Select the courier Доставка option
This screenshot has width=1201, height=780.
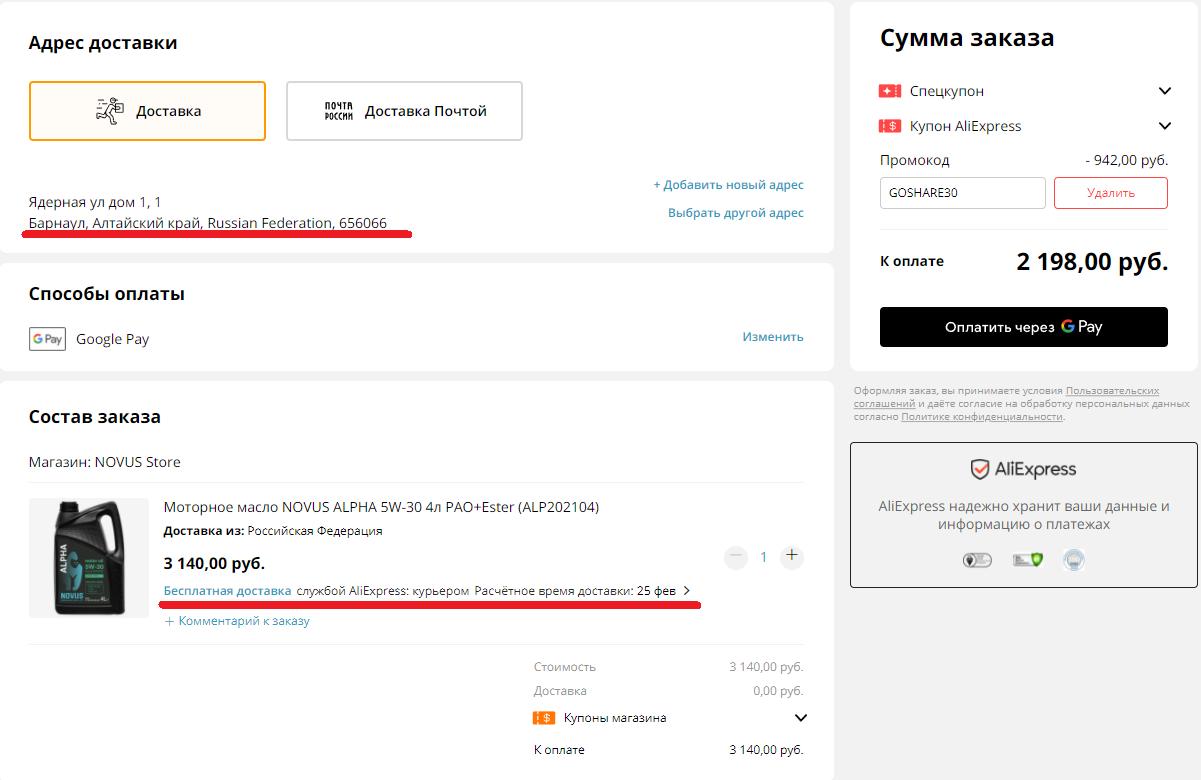(147, 111)
